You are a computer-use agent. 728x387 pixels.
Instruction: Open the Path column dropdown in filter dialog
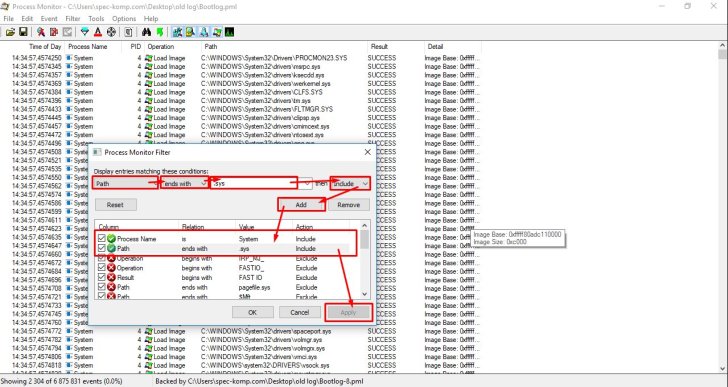coord(125,183)
